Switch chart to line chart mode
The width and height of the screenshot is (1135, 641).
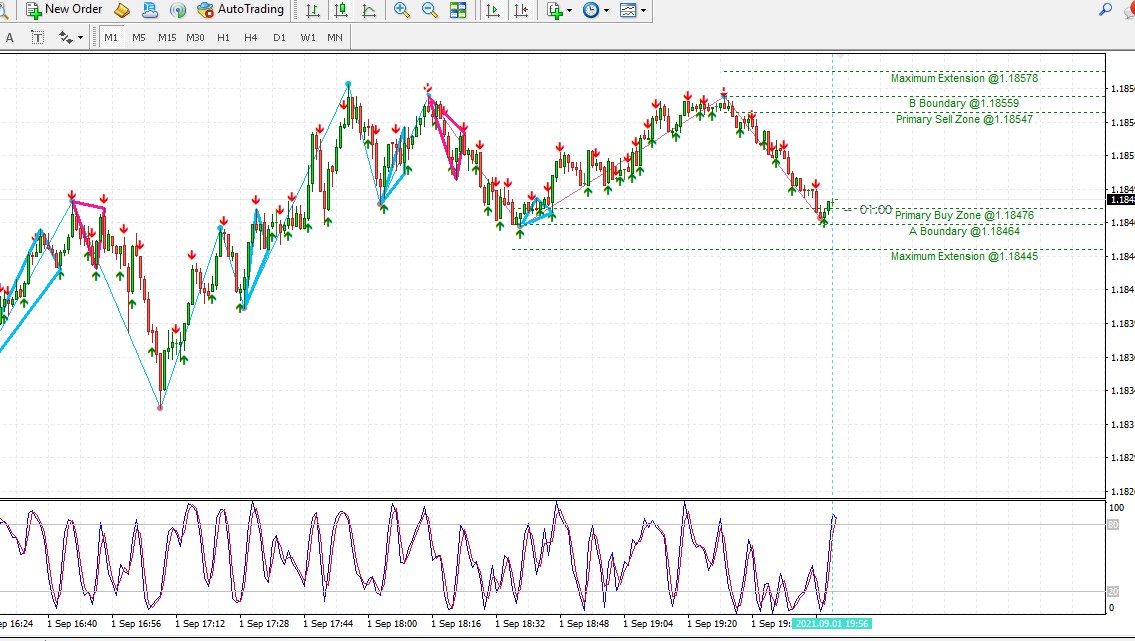pyautogui.click(x=369, y=10)
